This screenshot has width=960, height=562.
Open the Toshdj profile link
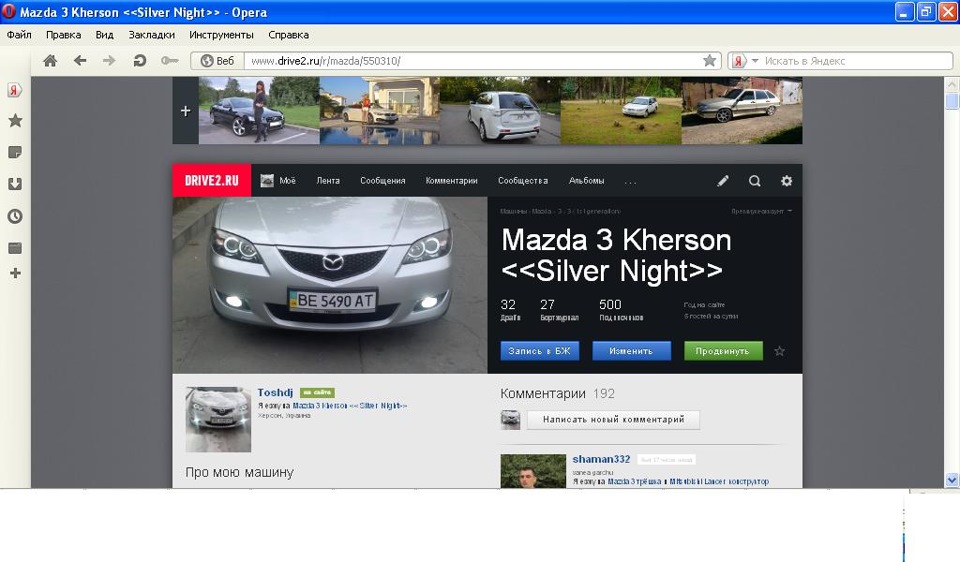pos(275,392)
